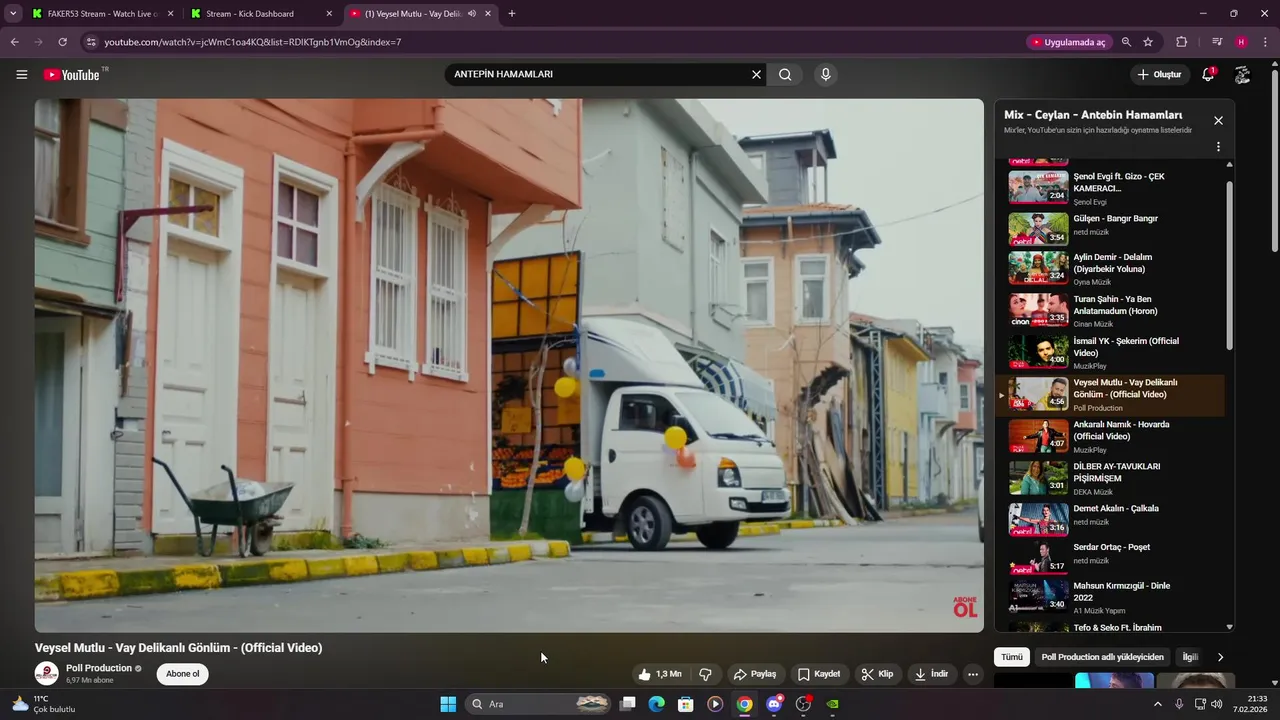Click the browser address bar URL
The height and width of the screenshot is (720, 1280).
tap(253, 42)
